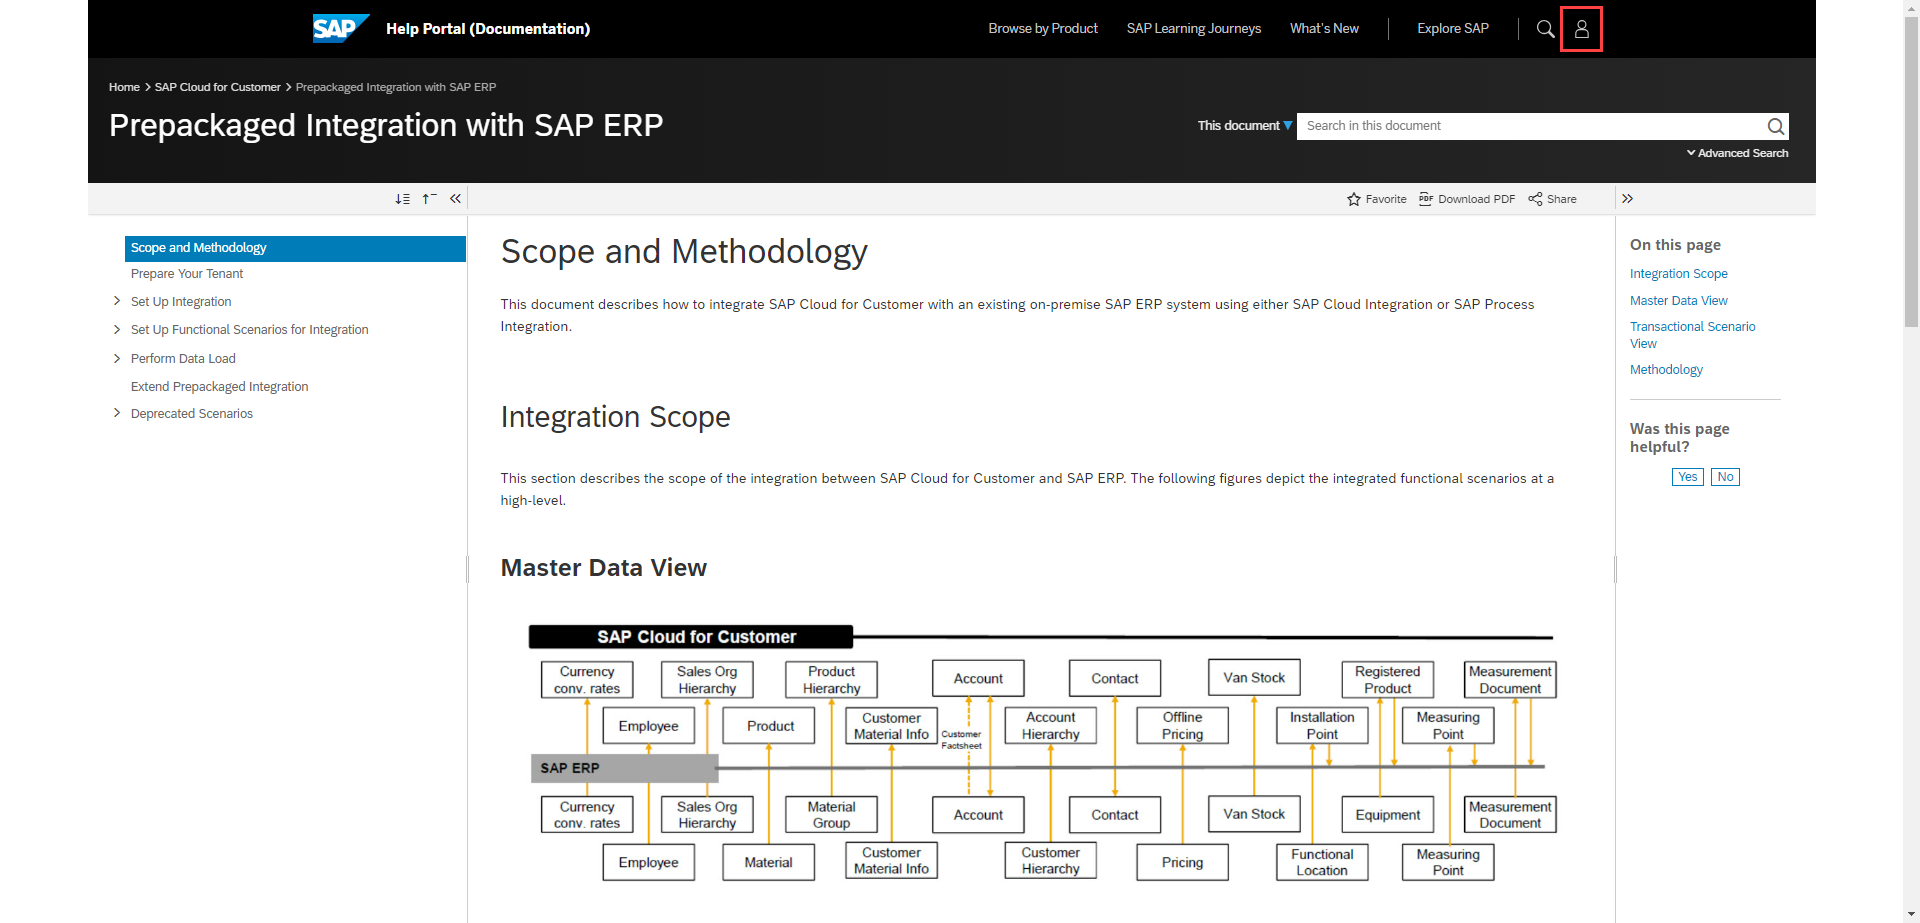The width and height of the screenshot is (1920, 923).
Task: Go to SAP Cloud for Customer breadcrumb
Action: point(217,87)
